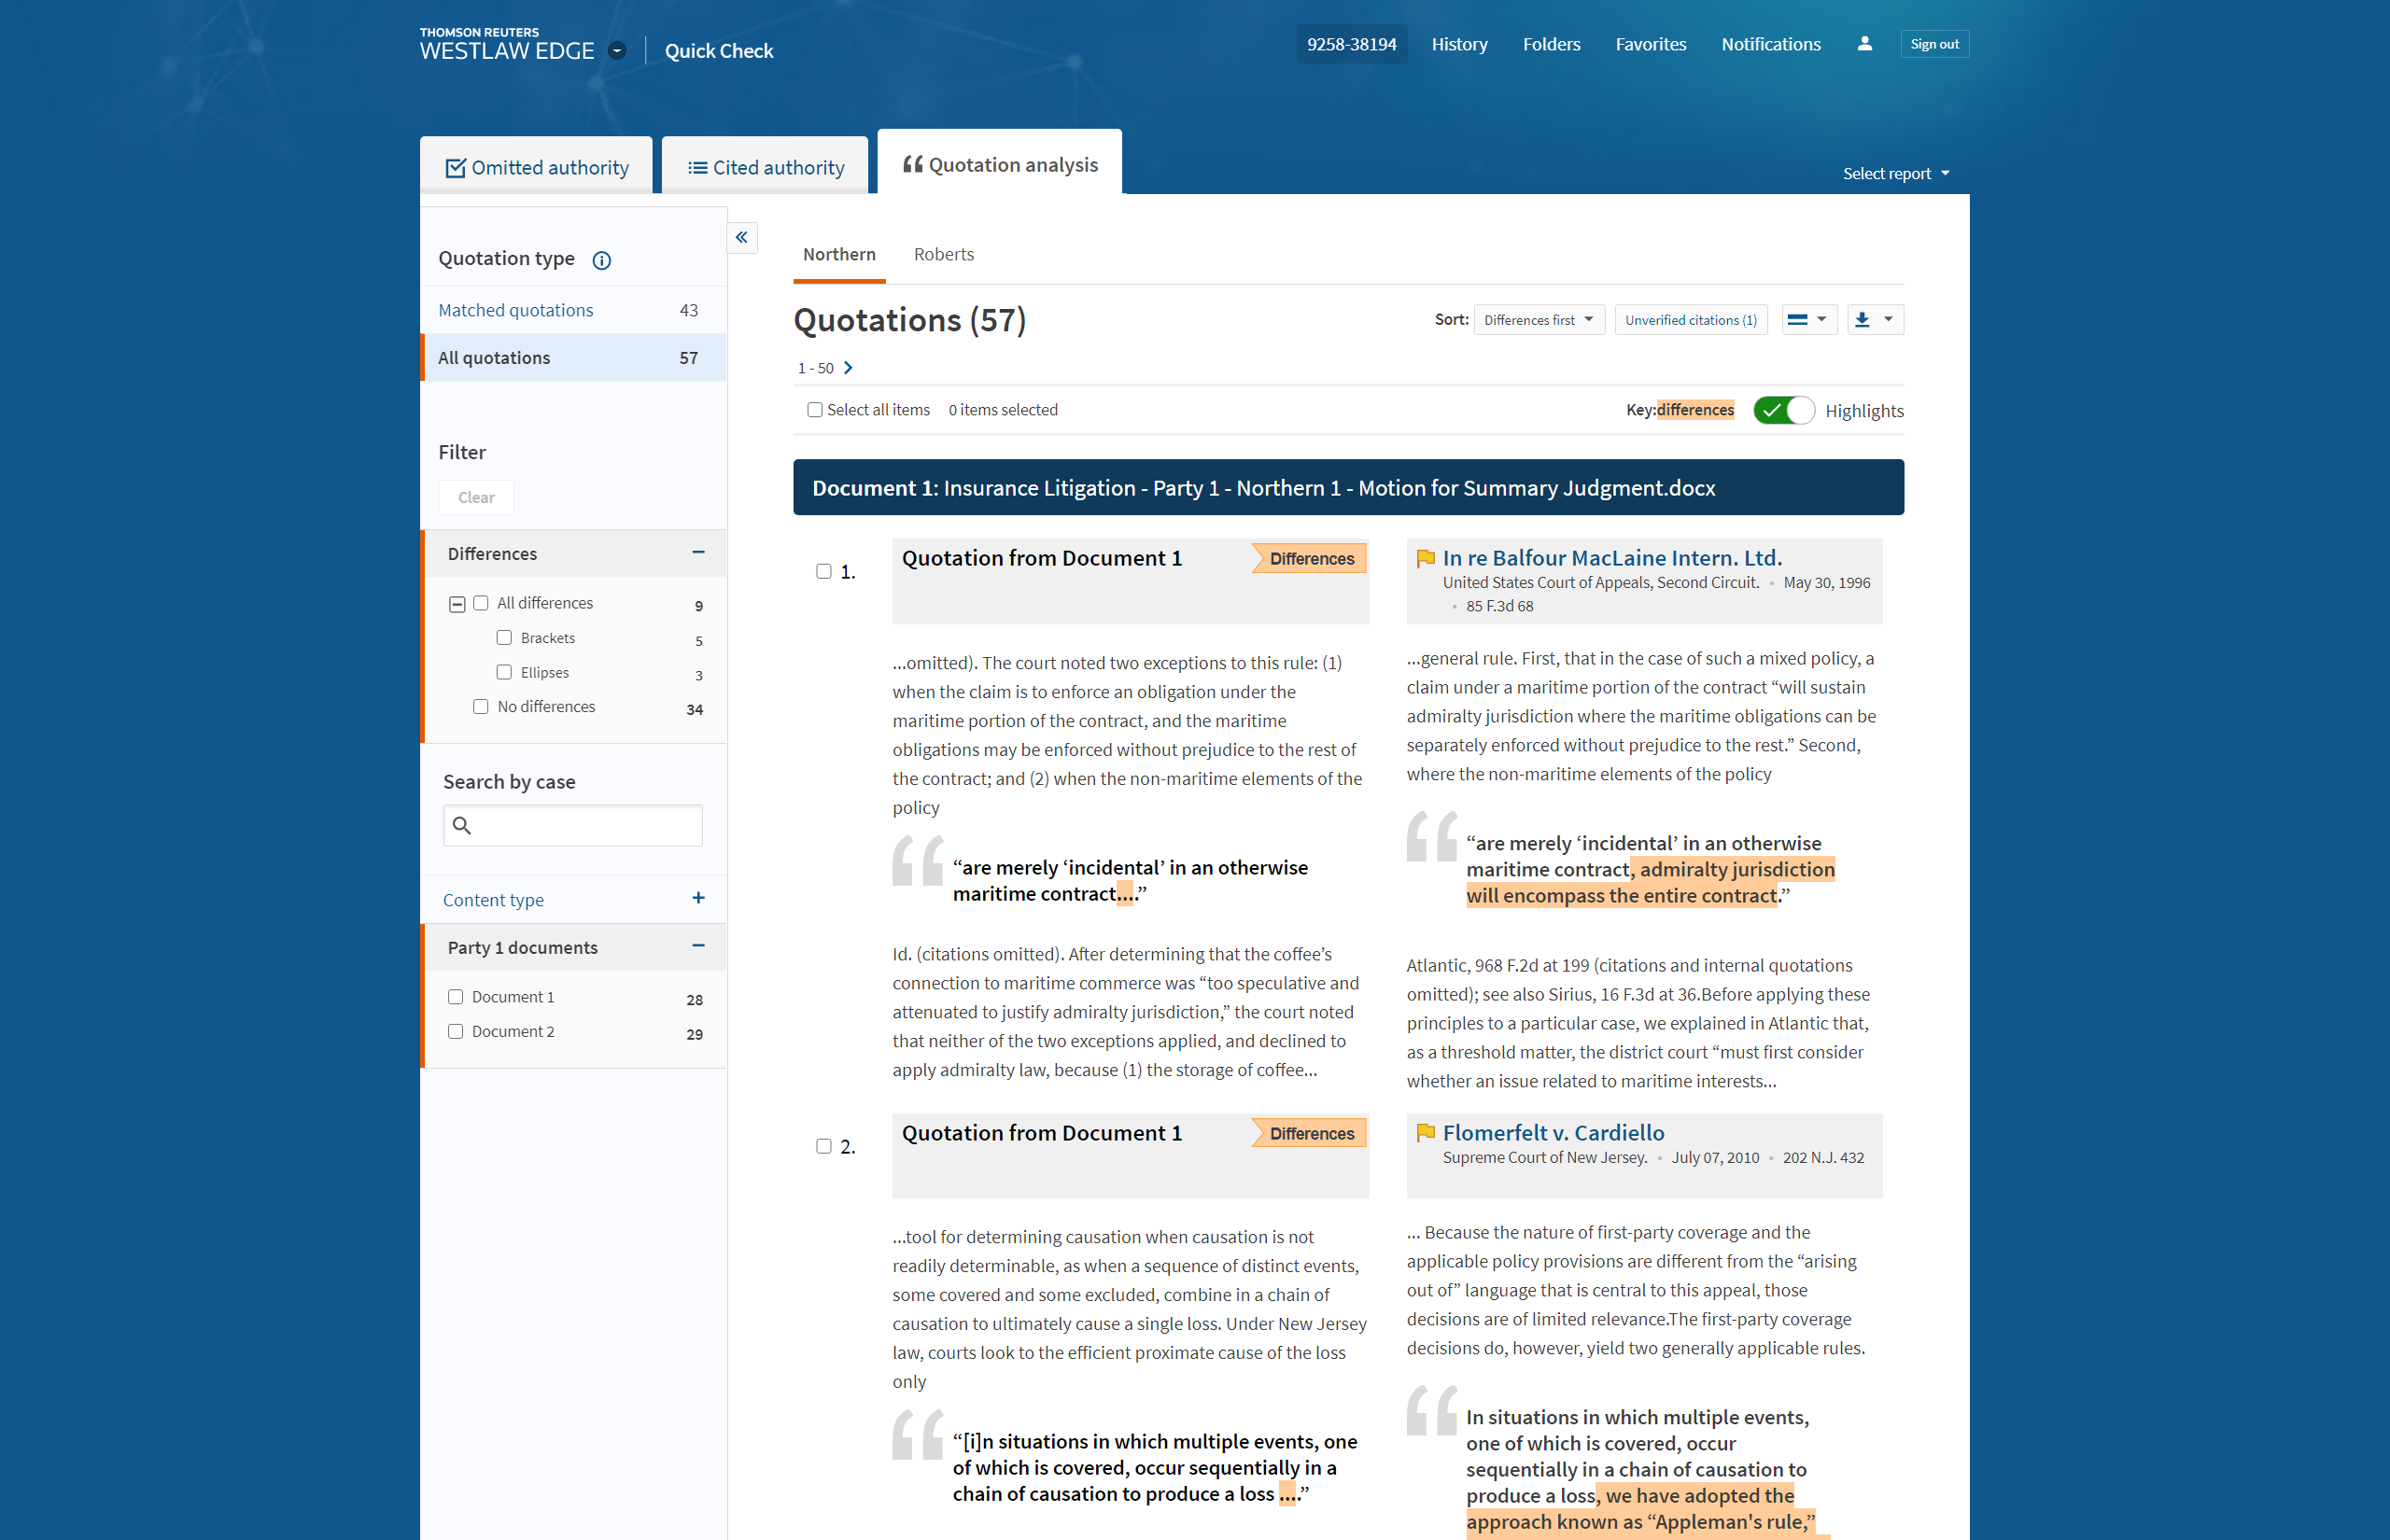Screen dimensions: 2390x1540
Task: Select quotation item 2 checkbox
Action: [823, 1146]
